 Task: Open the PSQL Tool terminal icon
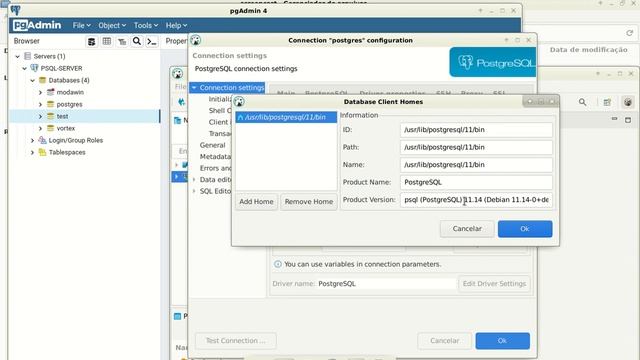(x=152, y=41)
